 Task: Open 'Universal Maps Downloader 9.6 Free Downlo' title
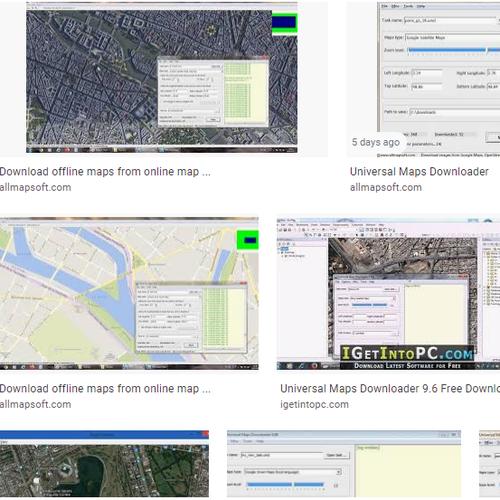click(390, 389)
